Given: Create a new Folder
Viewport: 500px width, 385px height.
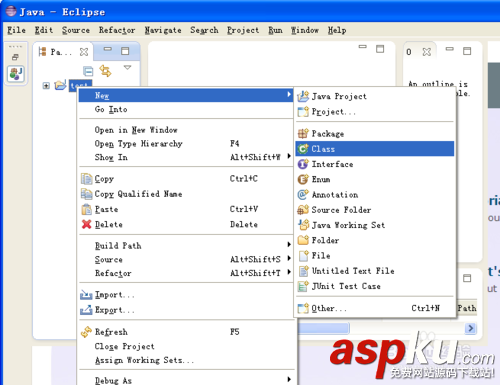Looking at the screenshot, I should point(375,240).
